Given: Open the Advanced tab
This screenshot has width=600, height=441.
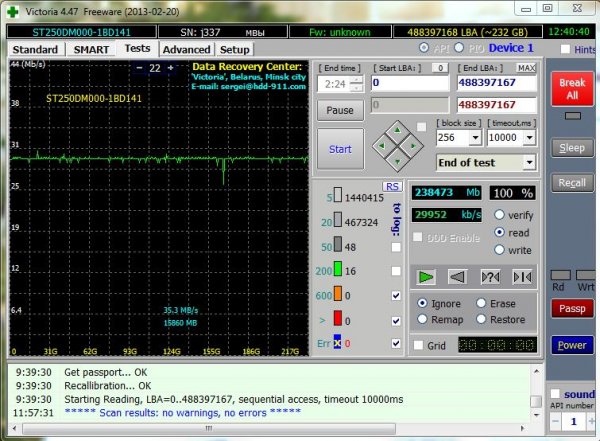Looking at the screenshot, I should pos(186,50).
